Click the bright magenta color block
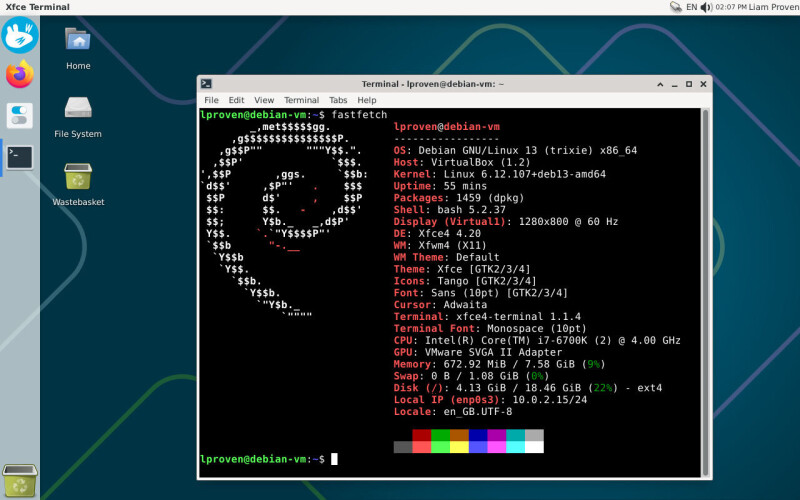800x500 pixels. (496, 447)
